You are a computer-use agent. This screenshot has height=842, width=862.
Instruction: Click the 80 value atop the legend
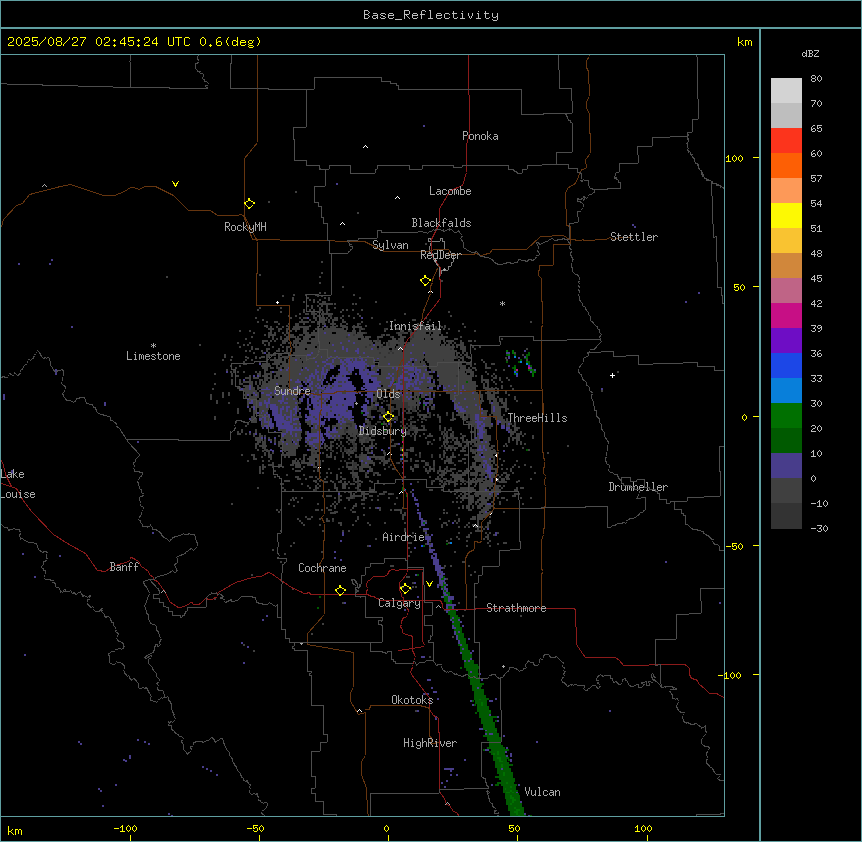816,79
